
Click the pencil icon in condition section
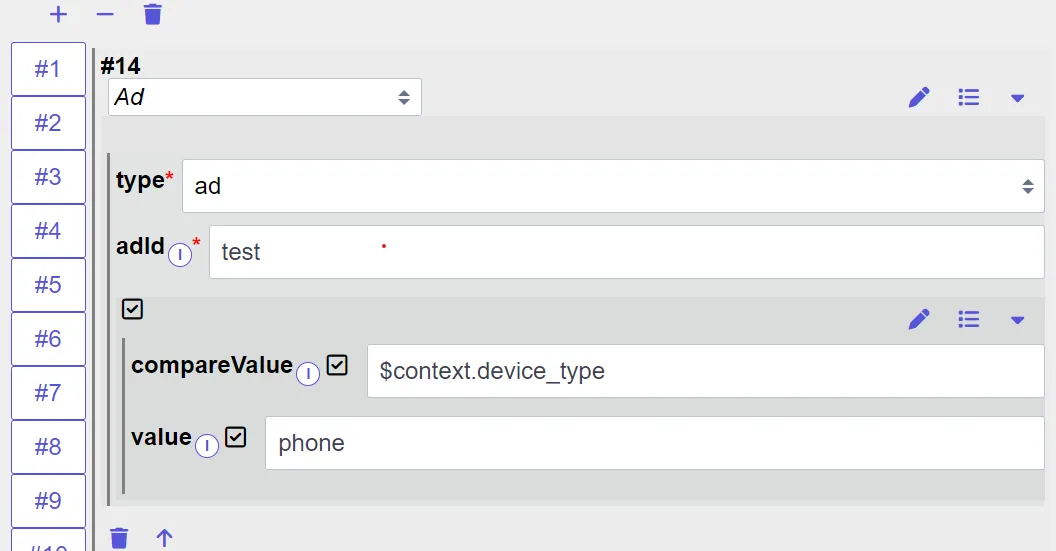click(919, 319)
